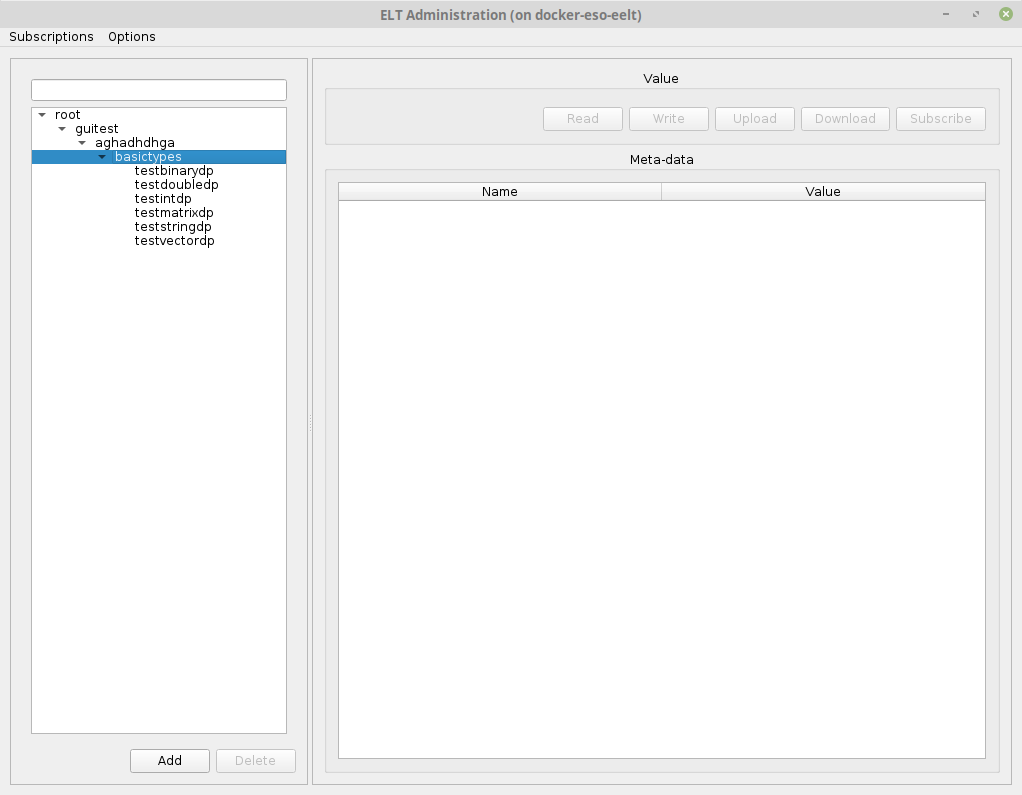The width and height of the screenshot is (1022, 795).
Task: Select testbinarydp in the tree
Action: (x=174, y=171)
